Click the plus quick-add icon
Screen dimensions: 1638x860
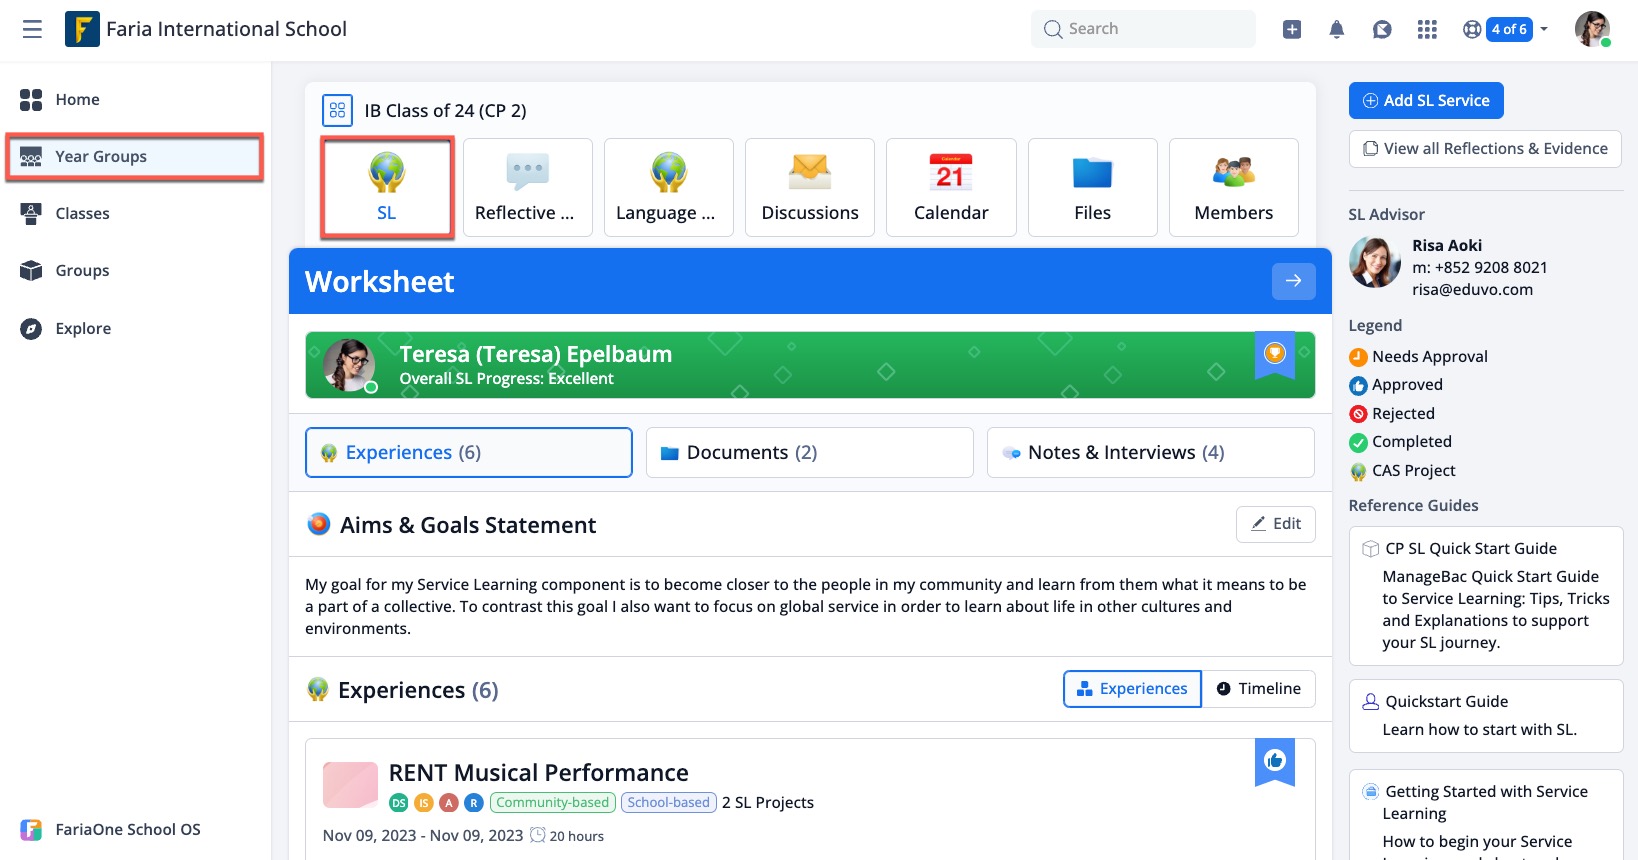tap(1292, 29)
